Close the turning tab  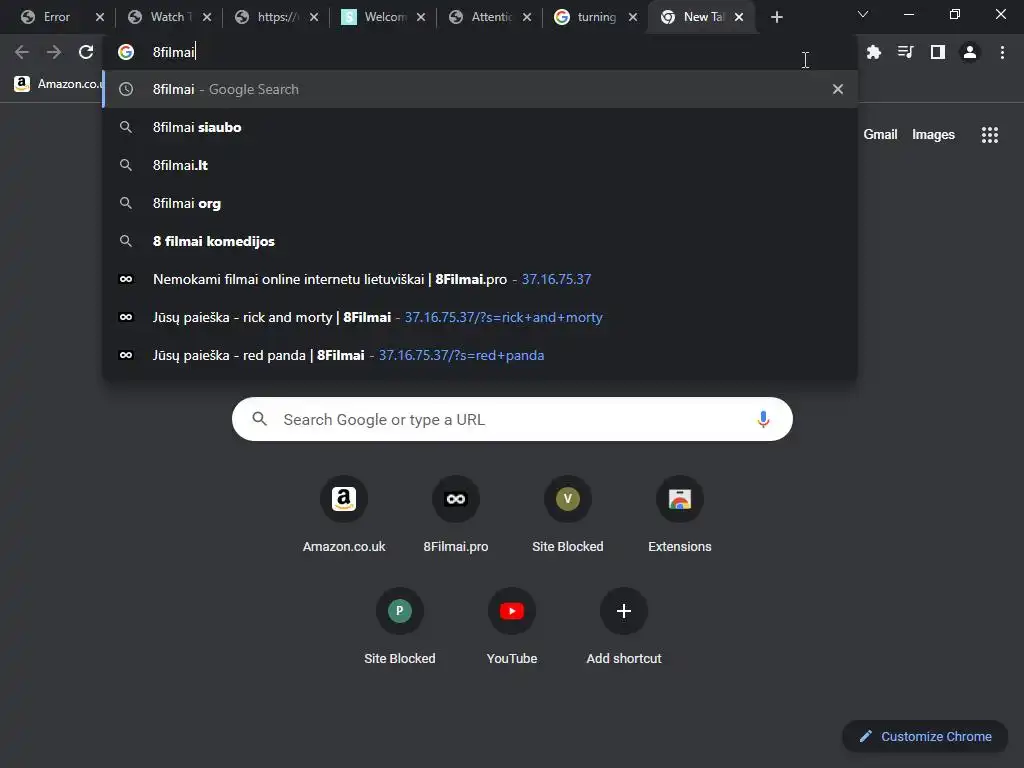pyautogui.click(x=632, y=17)
